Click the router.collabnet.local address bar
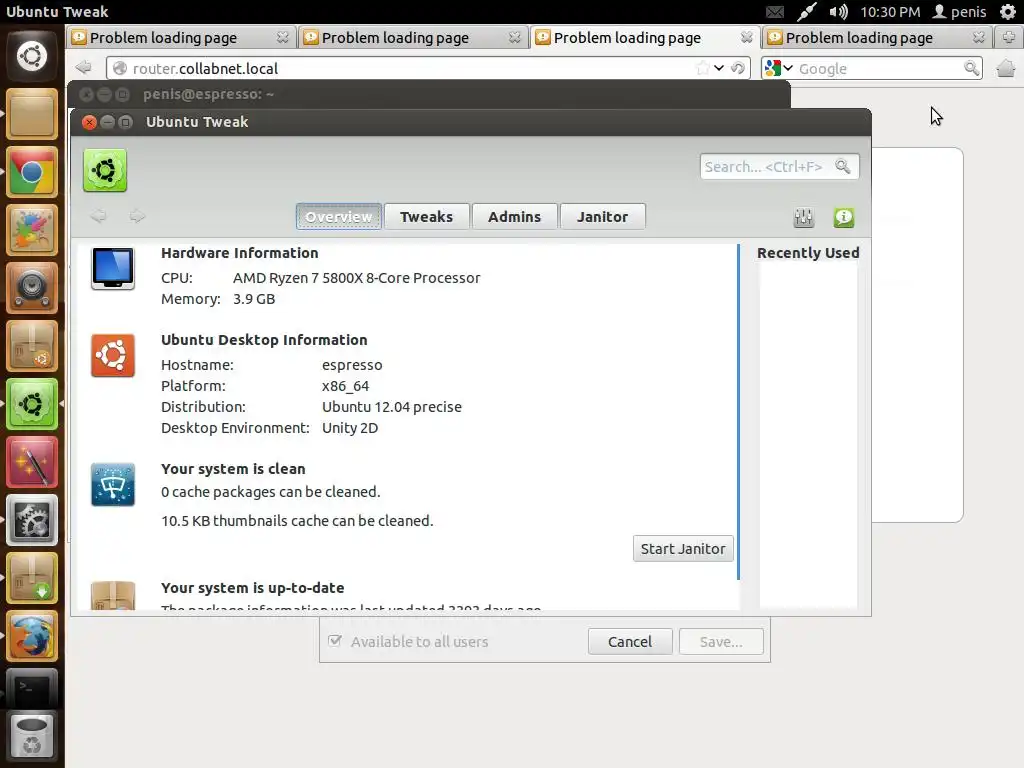The width and height of the screenshot is (1024, 768). pyautogui.click(x=428, y=68)
